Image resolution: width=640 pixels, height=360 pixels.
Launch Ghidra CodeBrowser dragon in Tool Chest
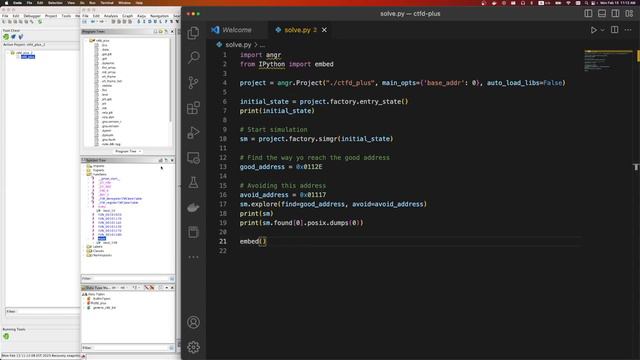(6, 37)
